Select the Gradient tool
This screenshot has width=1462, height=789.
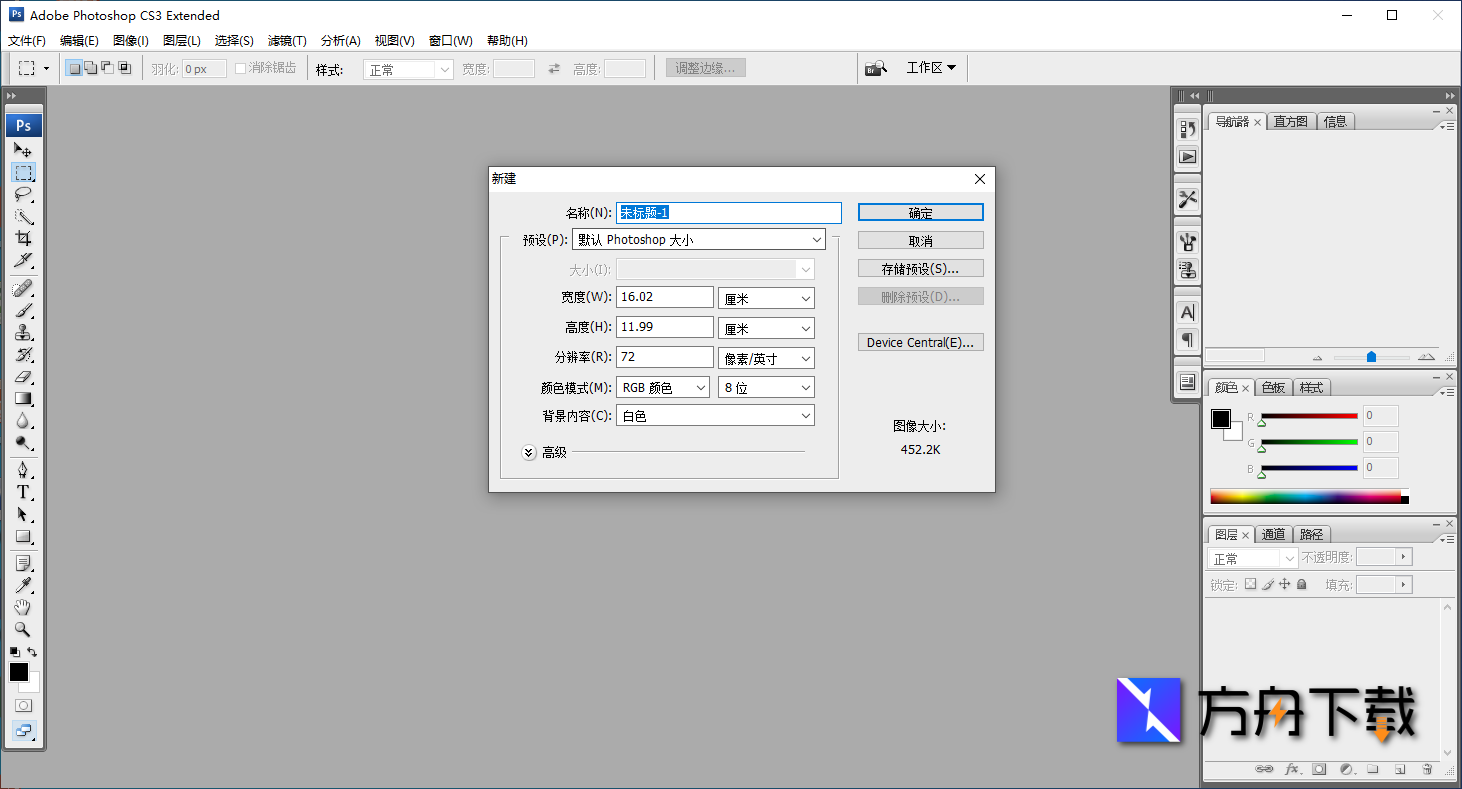[x=24, y=398]
